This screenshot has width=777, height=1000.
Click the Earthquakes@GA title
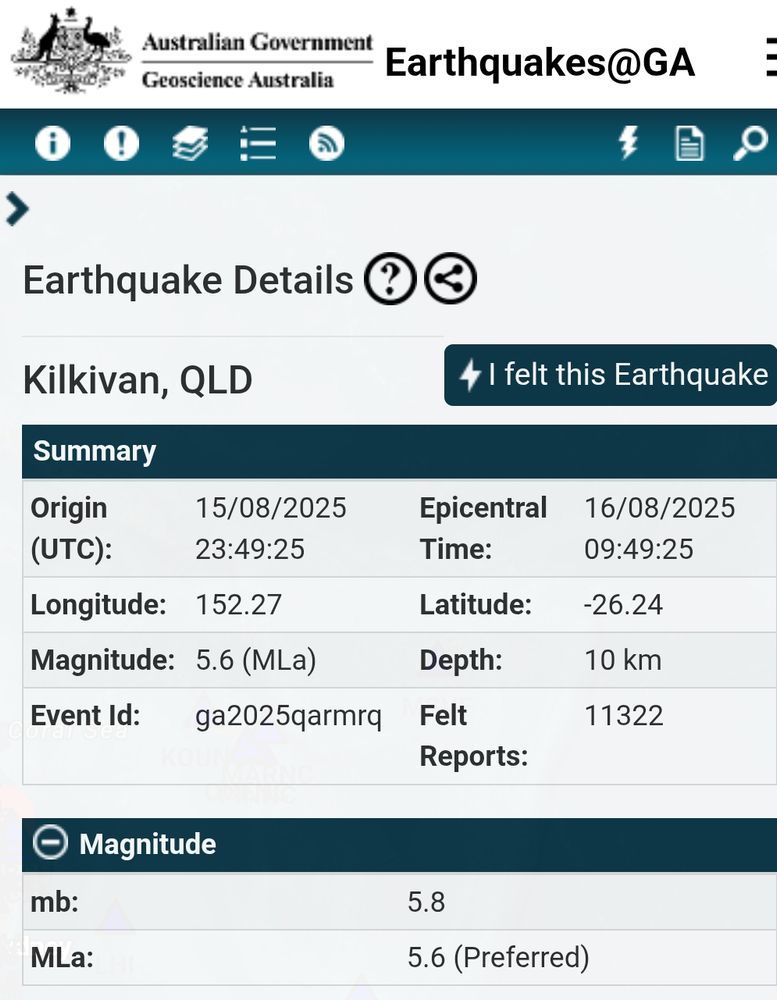(540, 62)
